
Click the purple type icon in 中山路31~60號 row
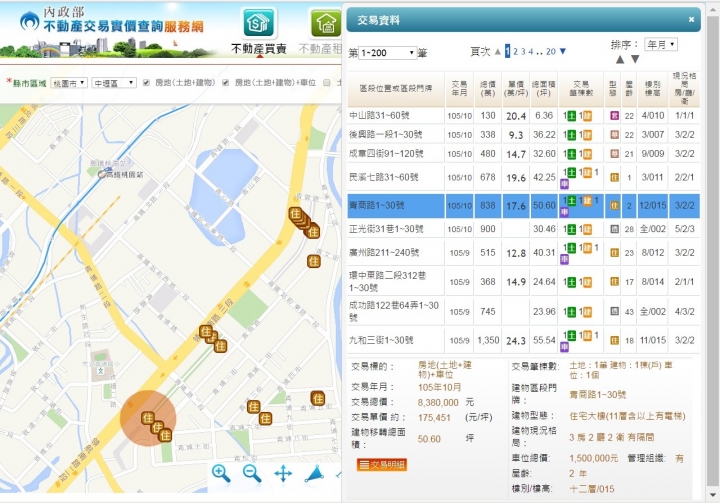614,116
